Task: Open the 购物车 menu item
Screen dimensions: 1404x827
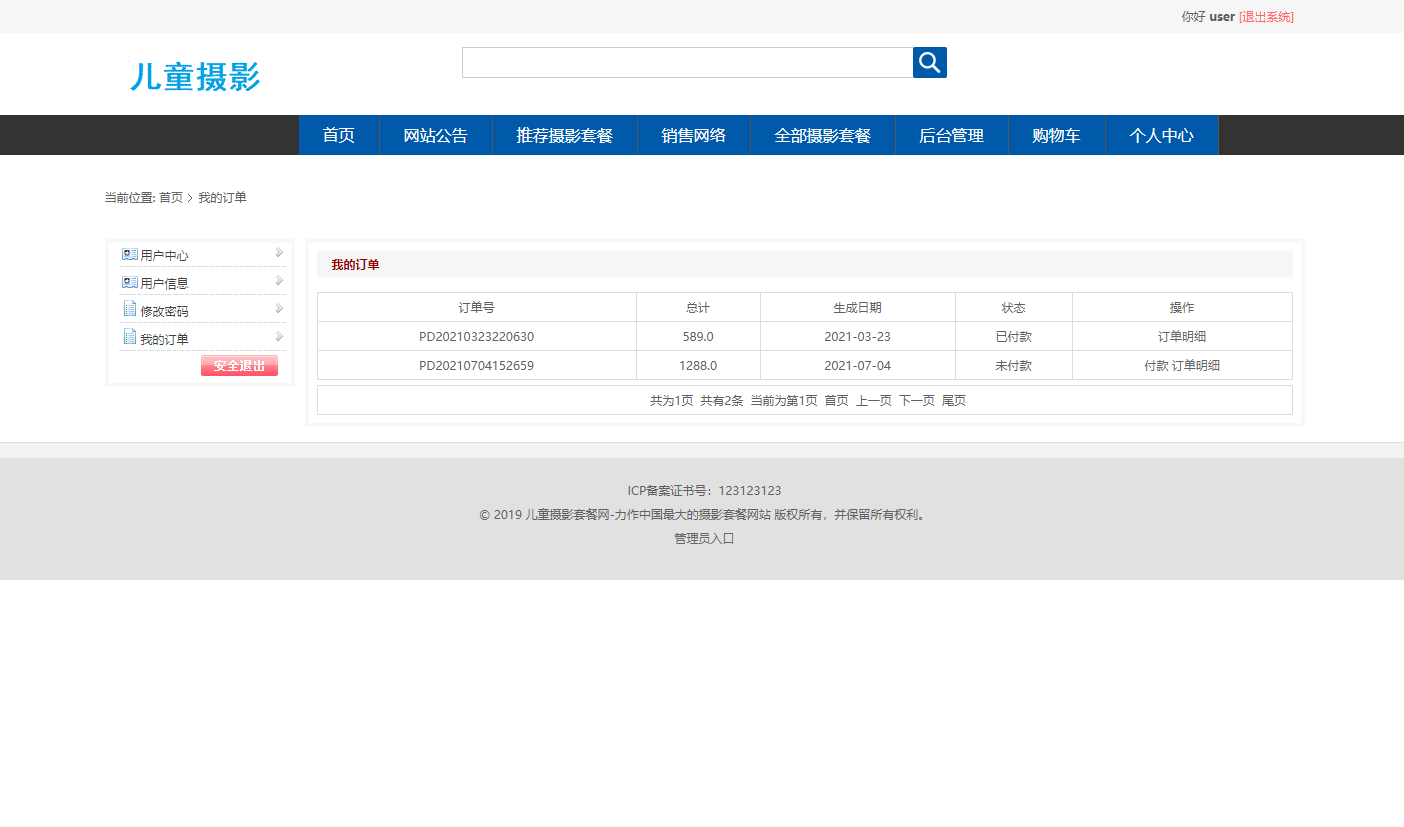Action: tap(1056, 135)
